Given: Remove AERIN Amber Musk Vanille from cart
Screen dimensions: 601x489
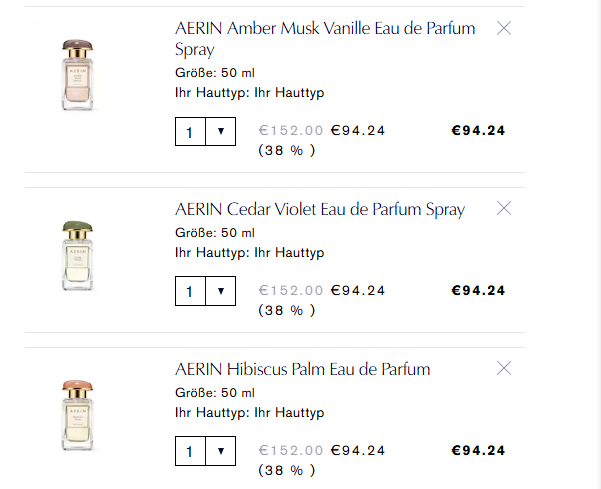Looking at the screenshot, I should (504, 28).
